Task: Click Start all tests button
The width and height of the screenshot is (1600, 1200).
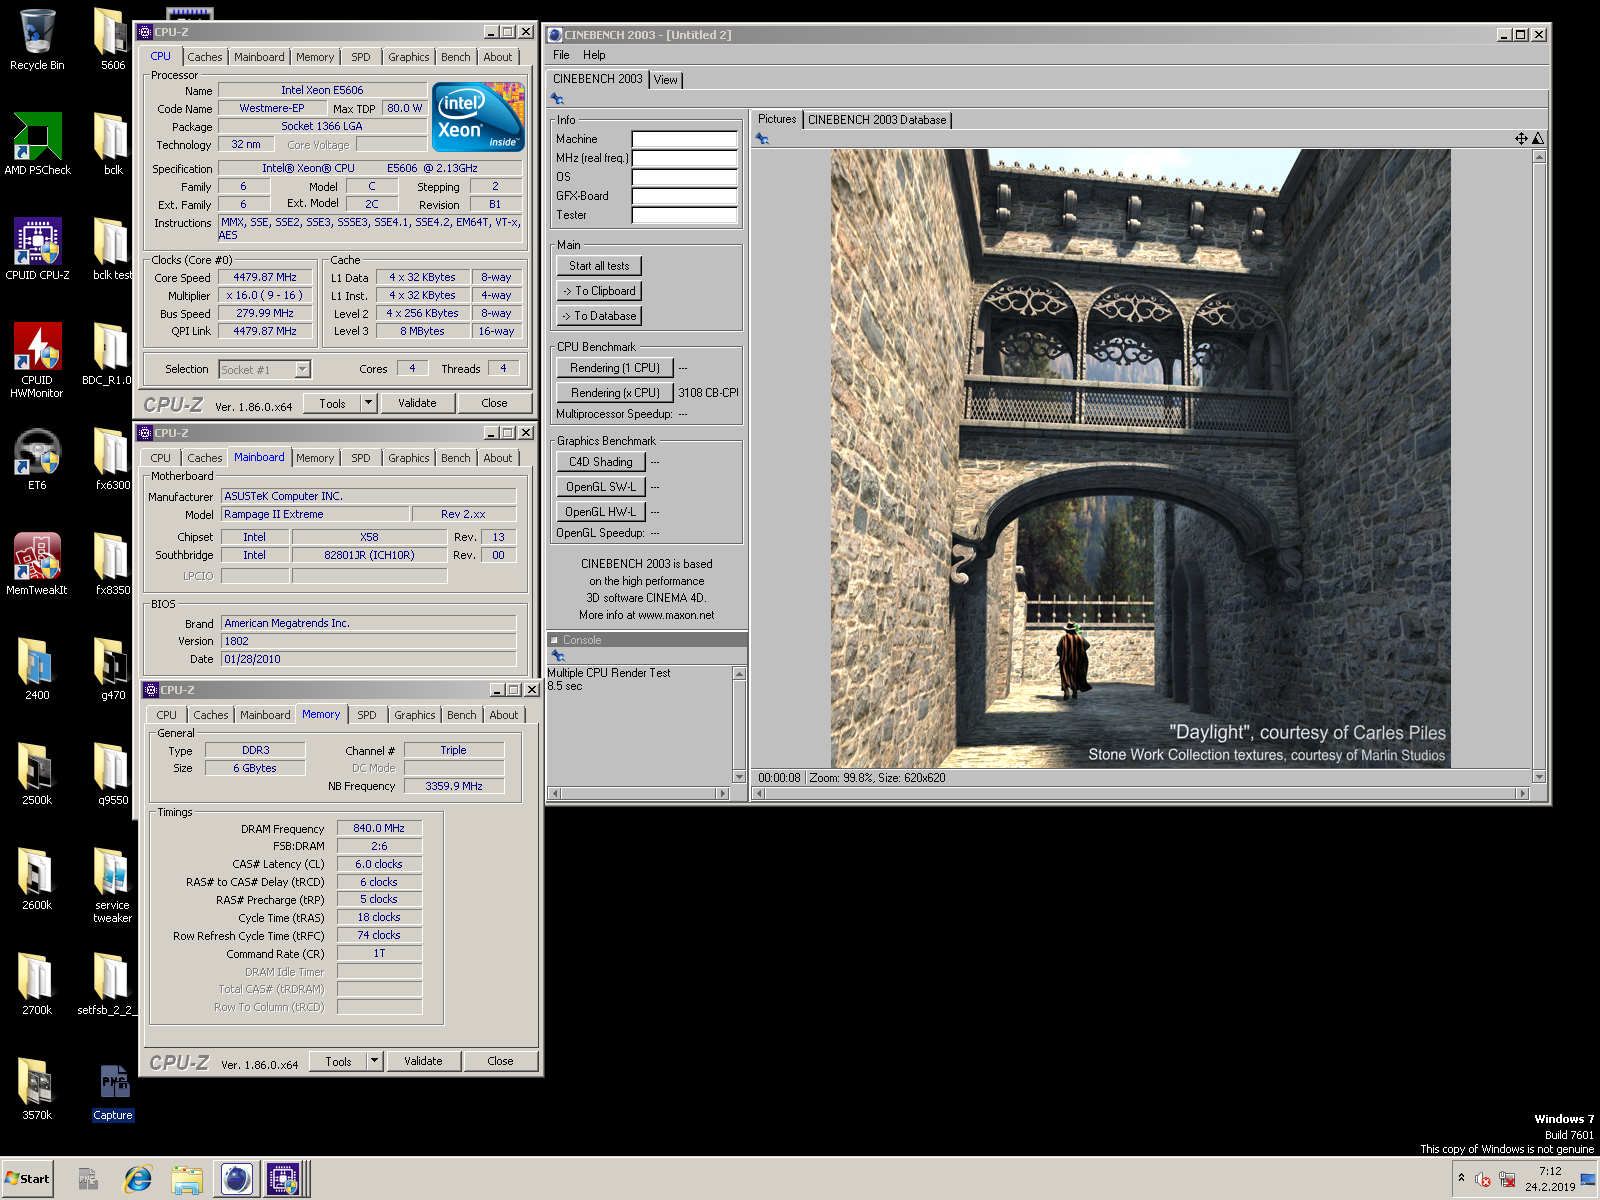Action: (599, 266)
